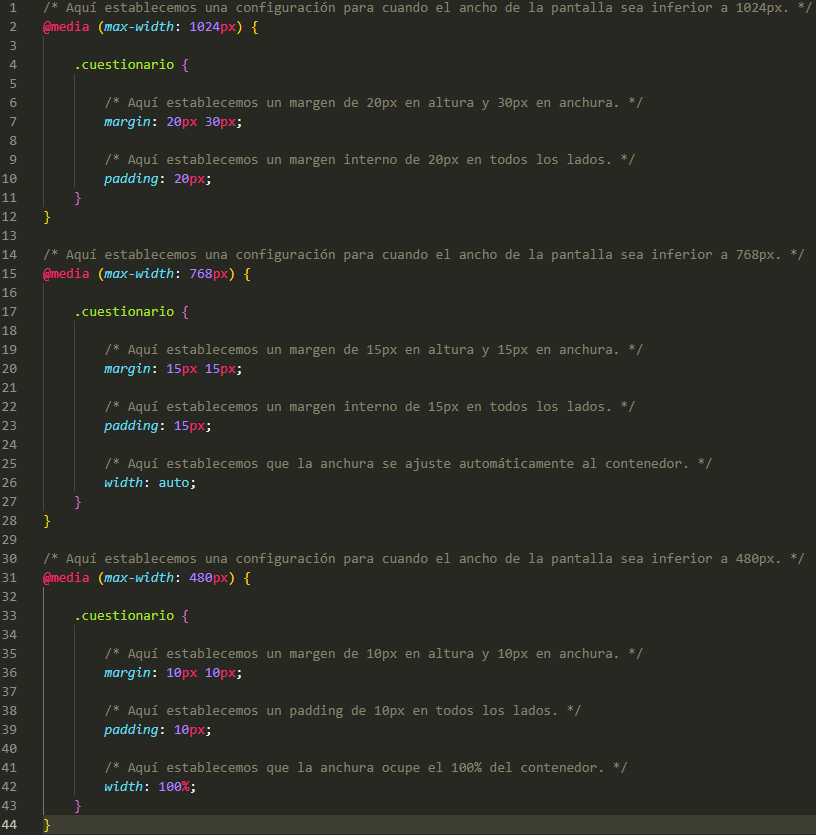Viewport: 816px width, 835px height.
Task: Click the width 100% value on line 42
Action: 174,787
